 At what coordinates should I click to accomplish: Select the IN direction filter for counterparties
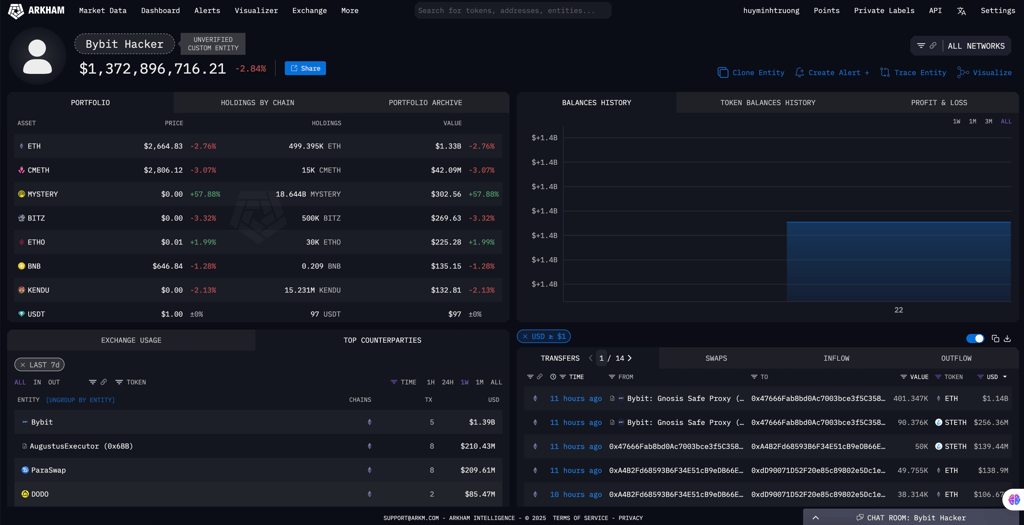tap(37, 382)
